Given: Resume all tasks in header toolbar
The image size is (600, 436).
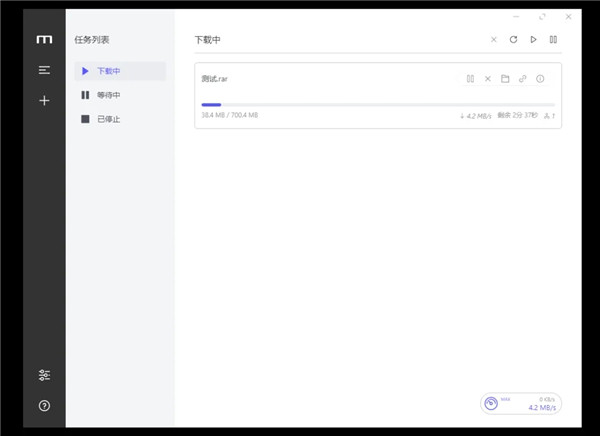Looking at the screenshot, I should tap(533, 39).
